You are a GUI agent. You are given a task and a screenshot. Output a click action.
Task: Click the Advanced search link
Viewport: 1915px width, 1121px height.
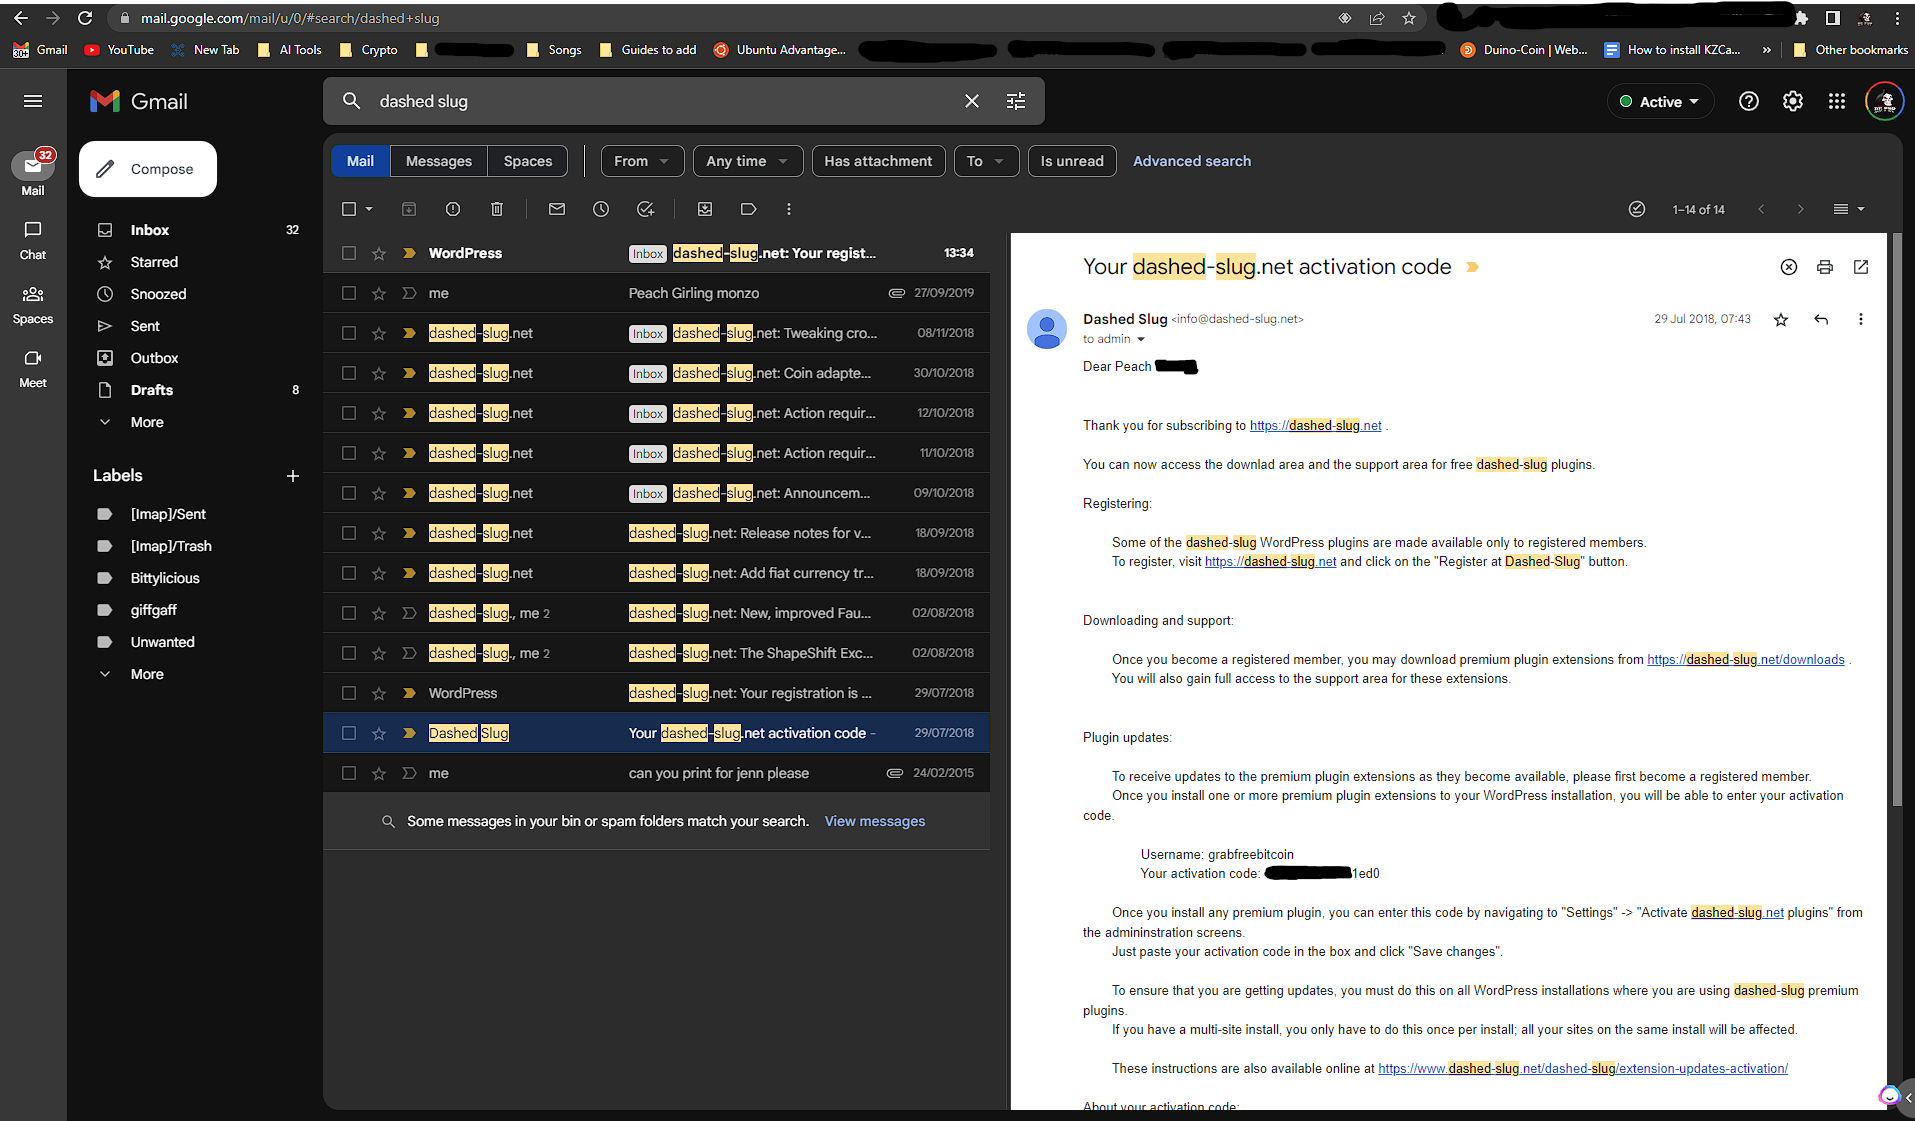(1192, 161)
